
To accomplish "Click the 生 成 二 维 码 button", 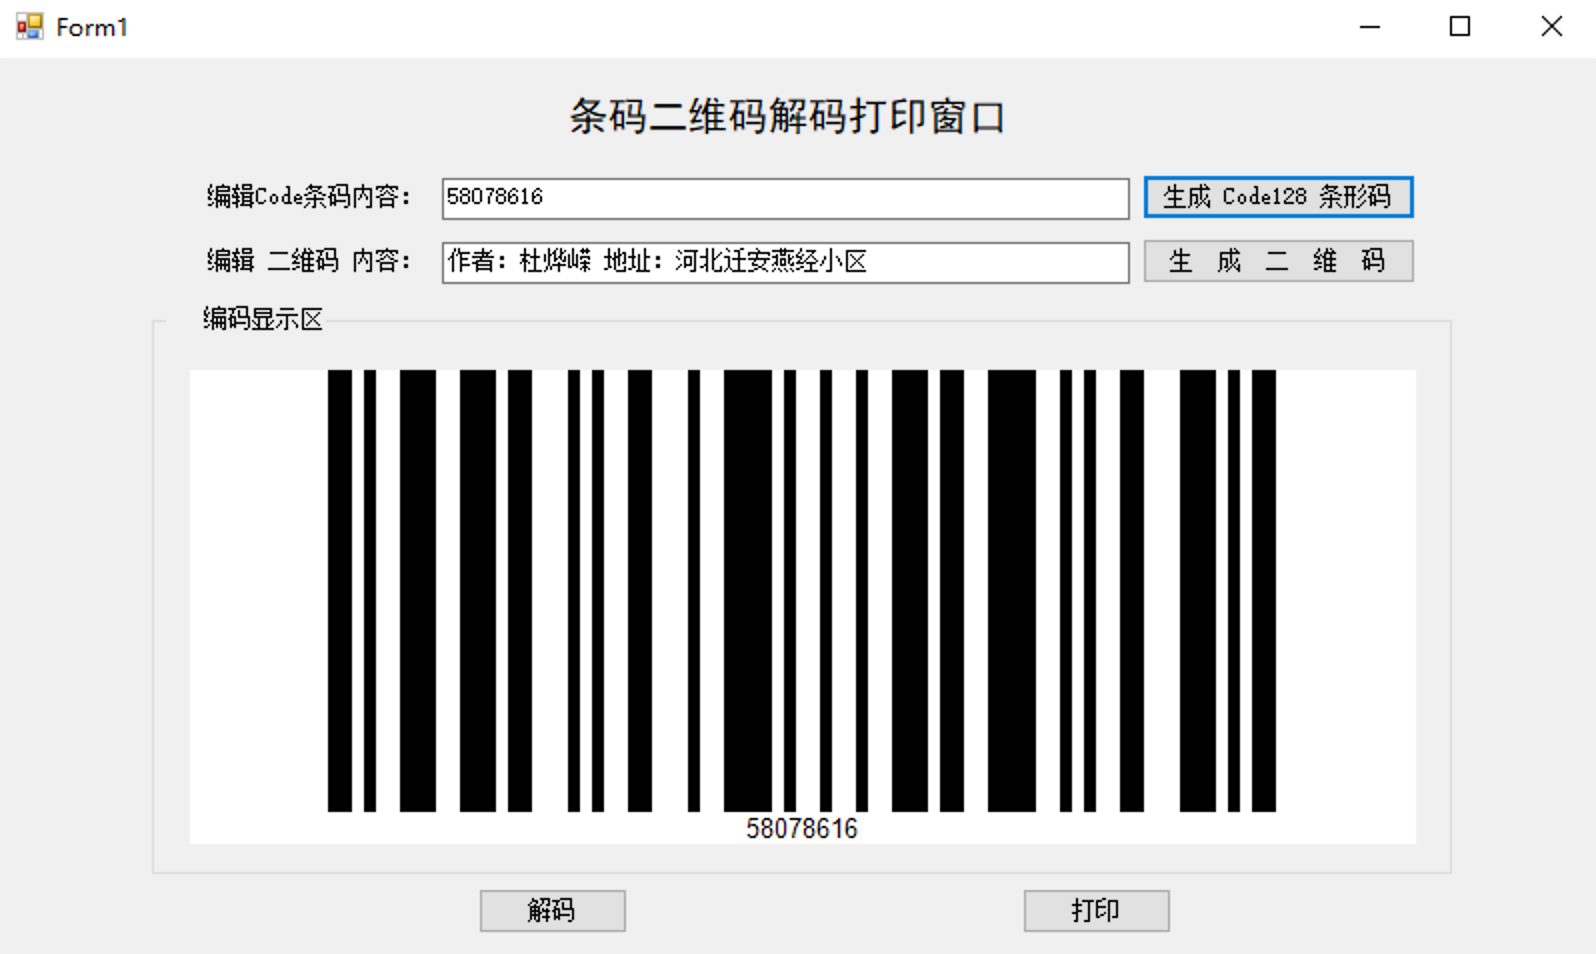I will click(1278, 261).
